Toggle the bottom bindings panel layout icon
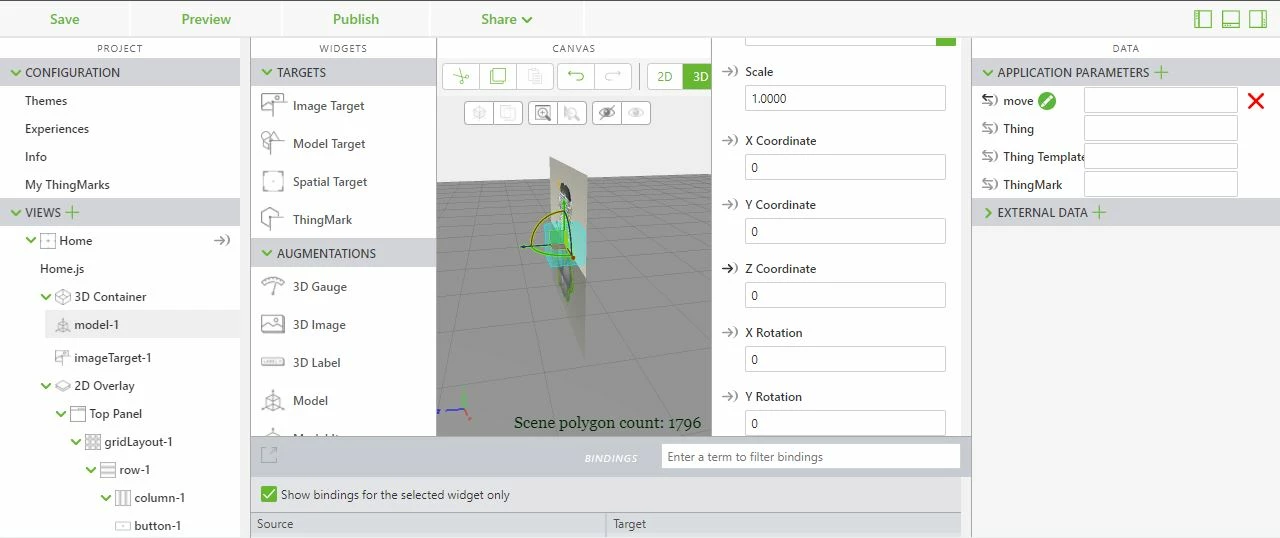Viewport: 1280px width, 538px height. 1230,19
